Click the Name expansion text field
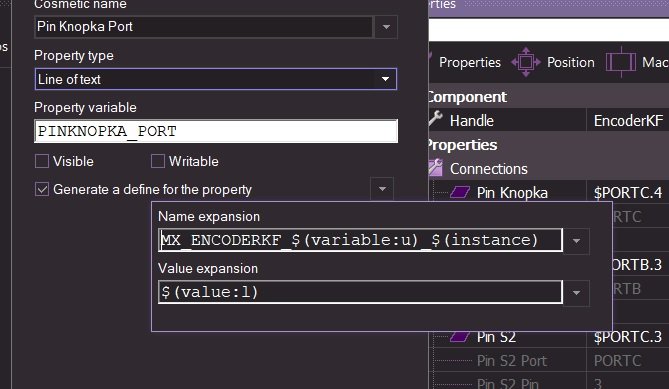The height and width of the screenshot is (389, 669). [x=361, y=240]
